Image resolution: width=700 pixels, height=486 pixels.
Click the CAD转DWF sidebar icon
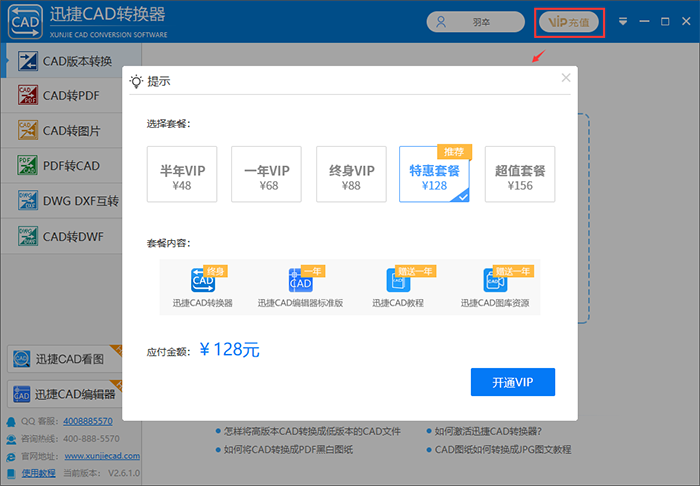pos(28,236)
